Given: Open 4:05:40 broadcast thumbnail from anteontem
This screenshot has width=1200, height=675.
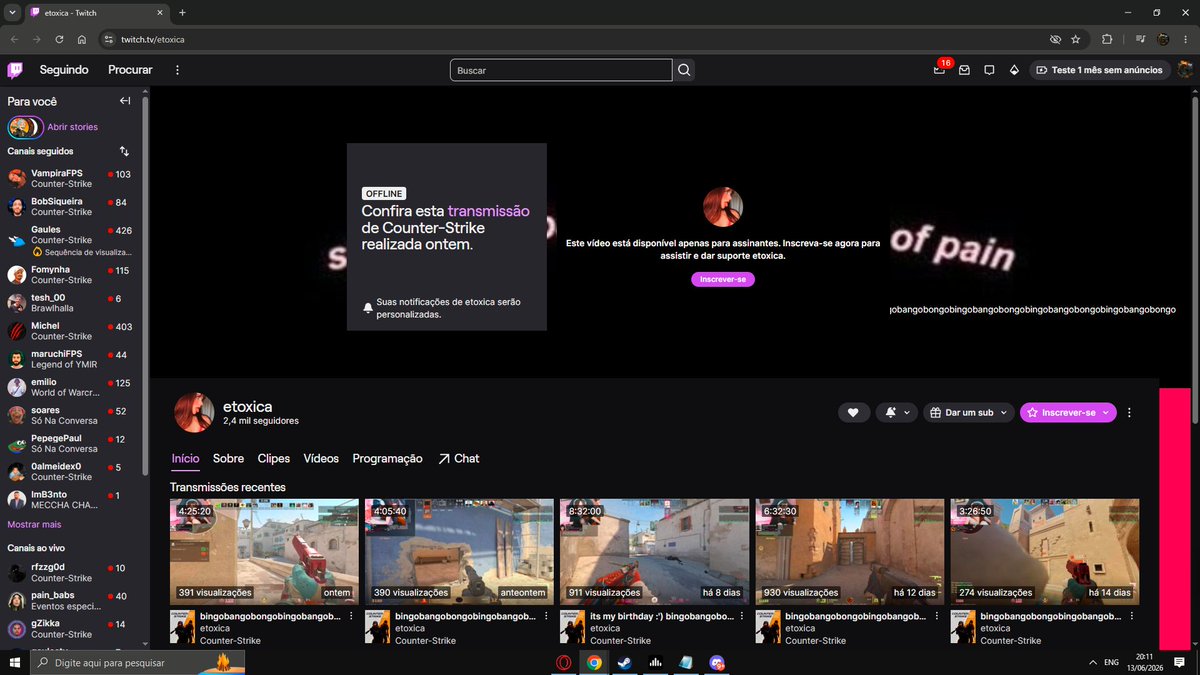Looking at the screenshot, I should point(459,551).
